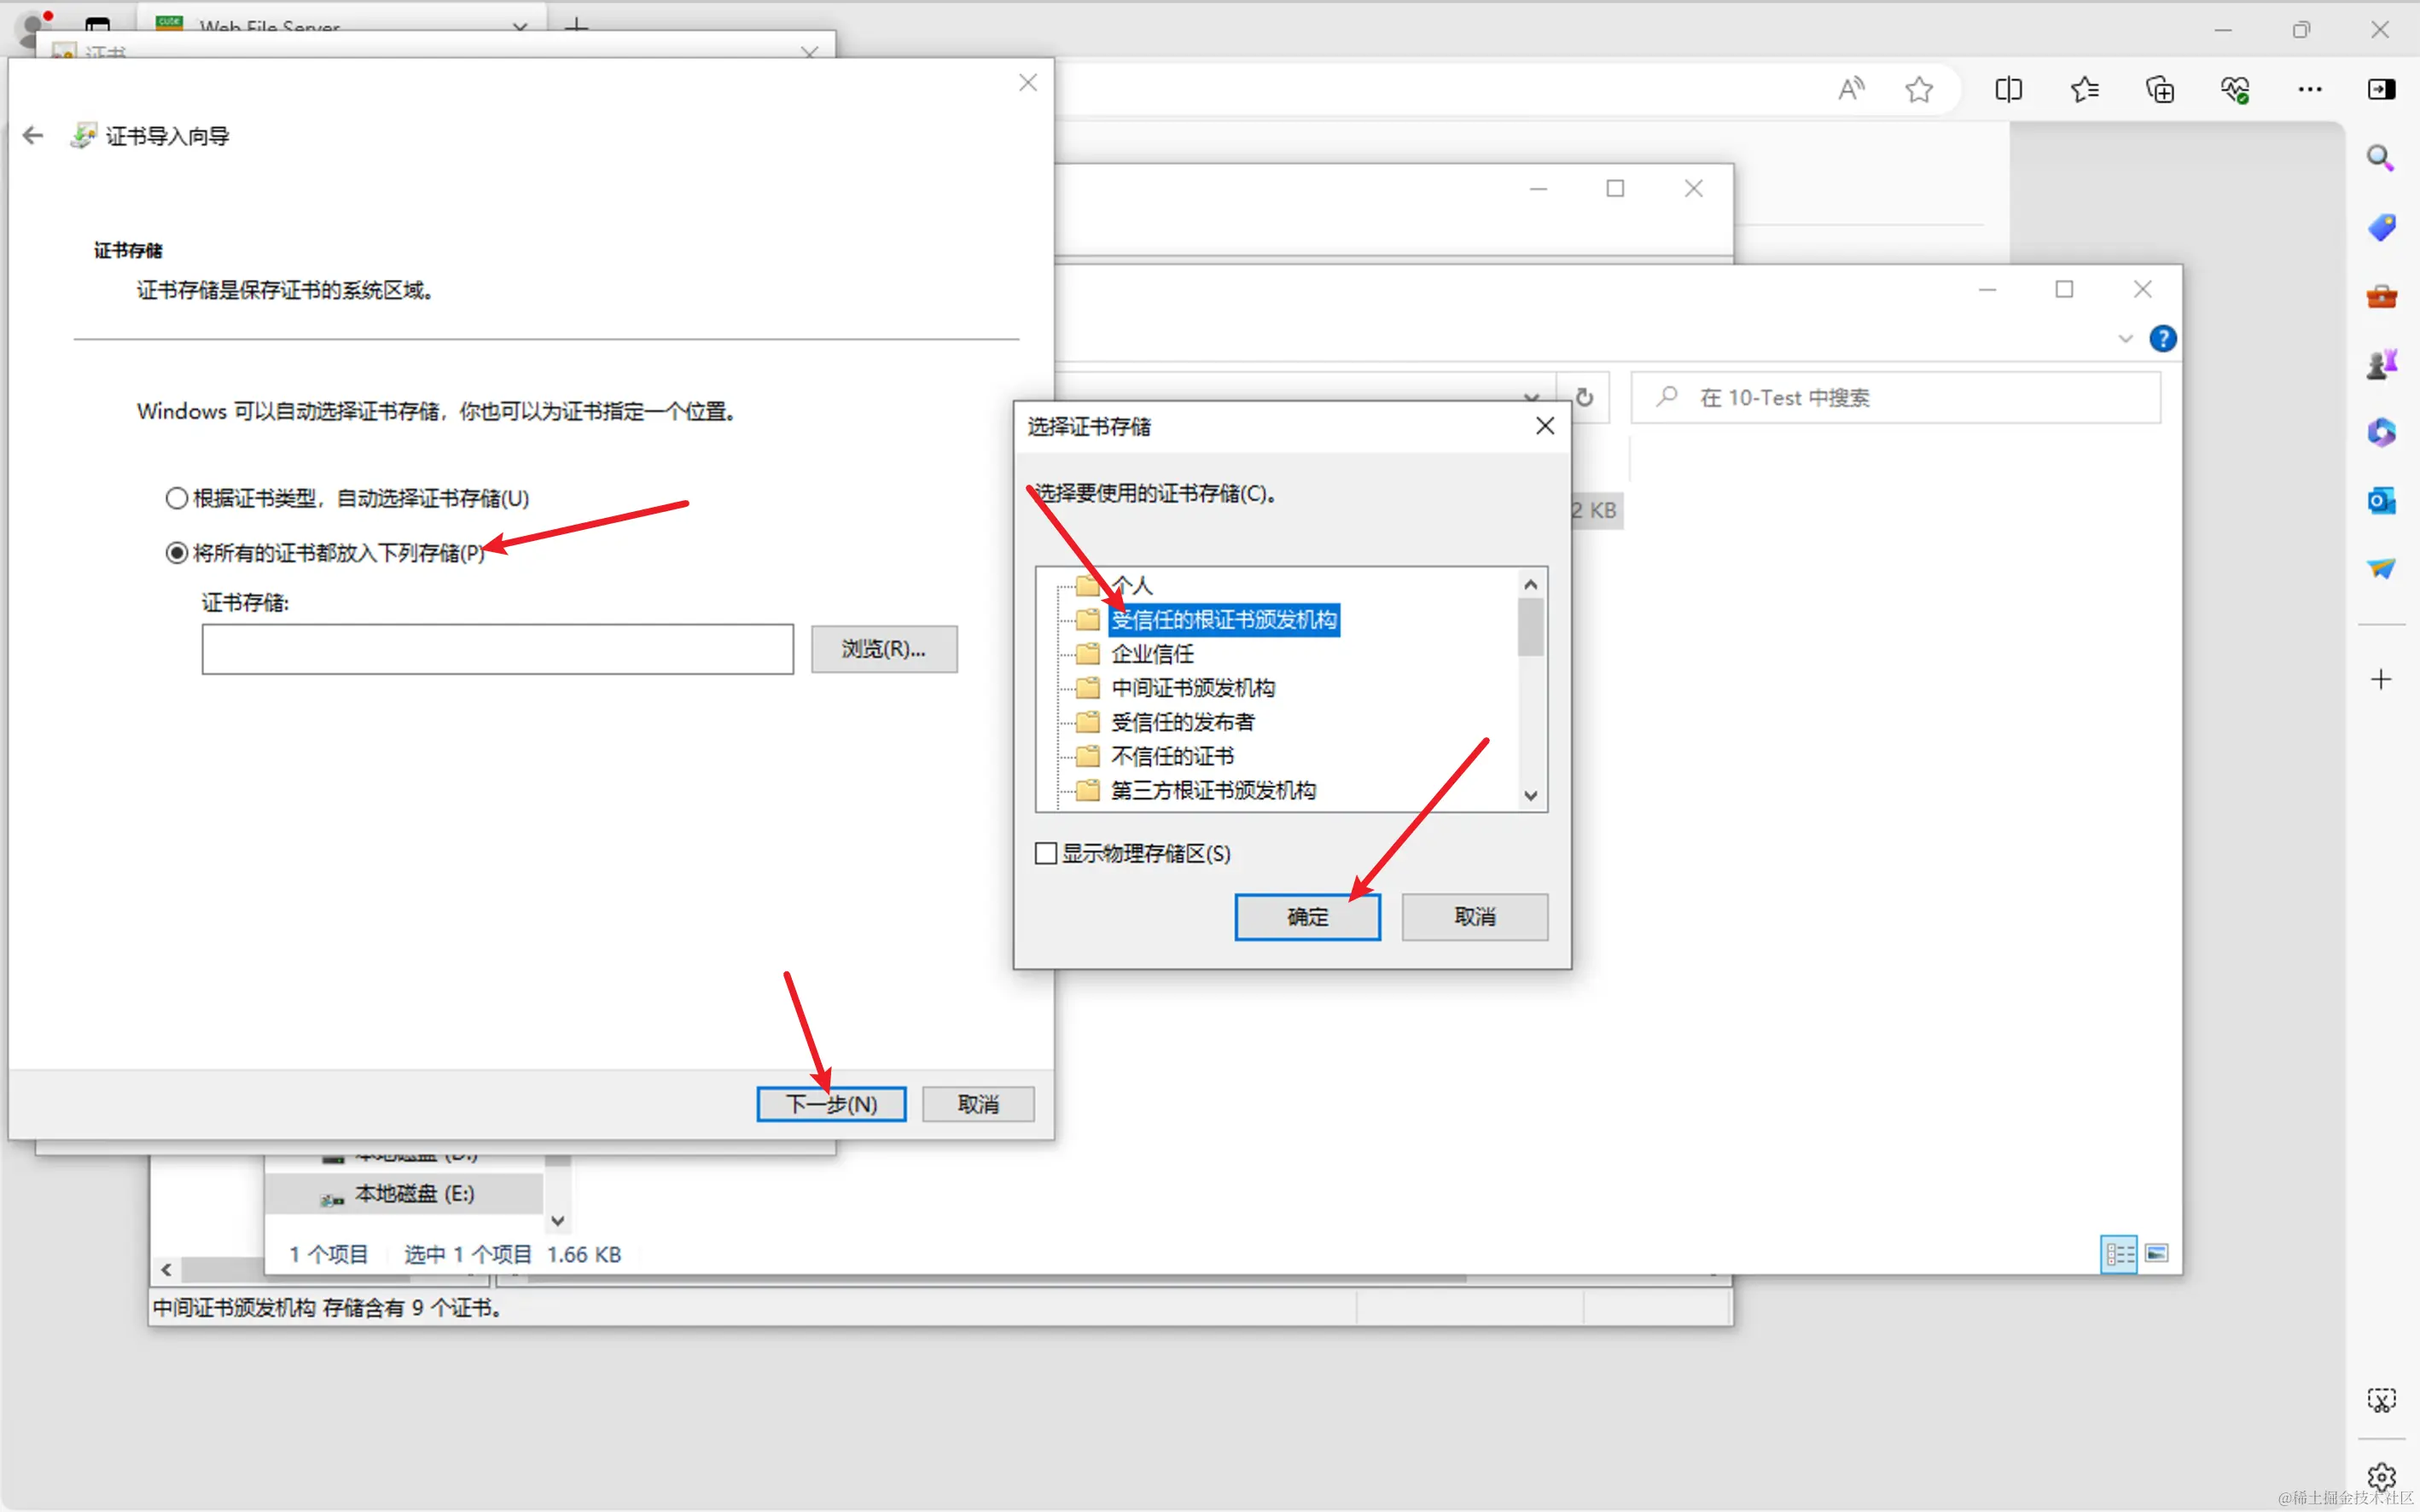Click the blue help icon in Explorer window
The image size is (2420, 1512).
2162,339
